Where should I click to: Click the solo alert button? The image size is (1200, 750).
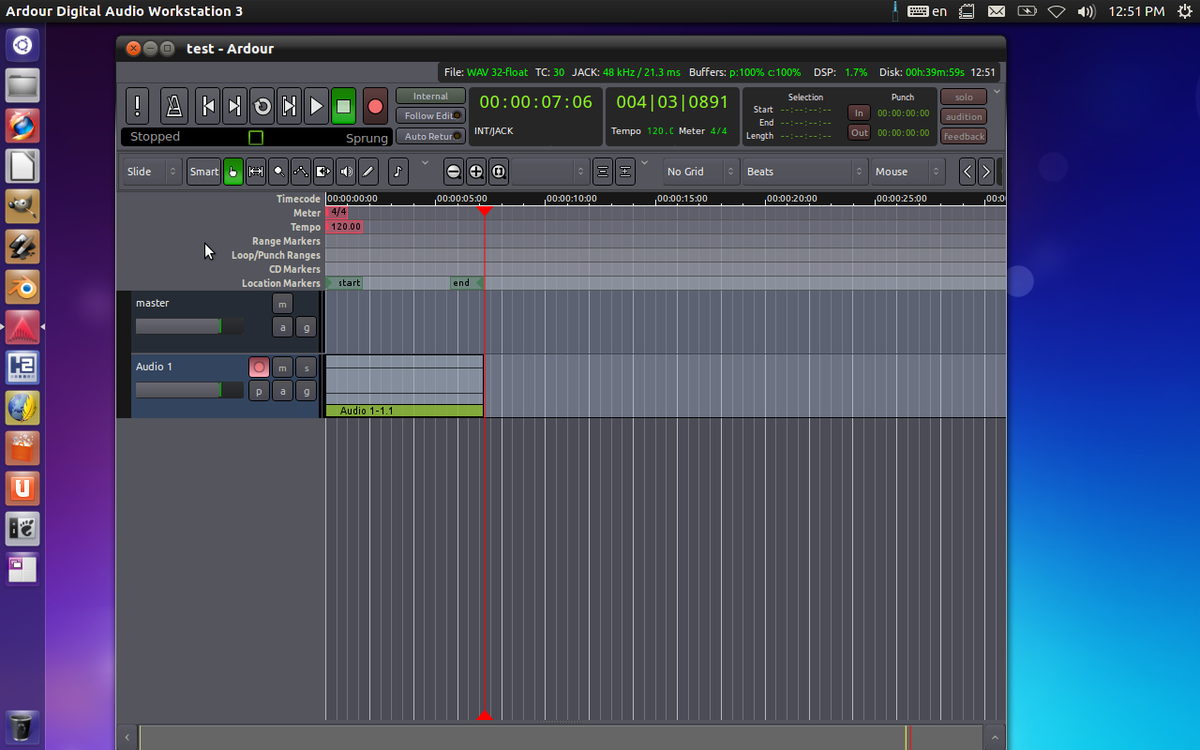pos(964,97)
